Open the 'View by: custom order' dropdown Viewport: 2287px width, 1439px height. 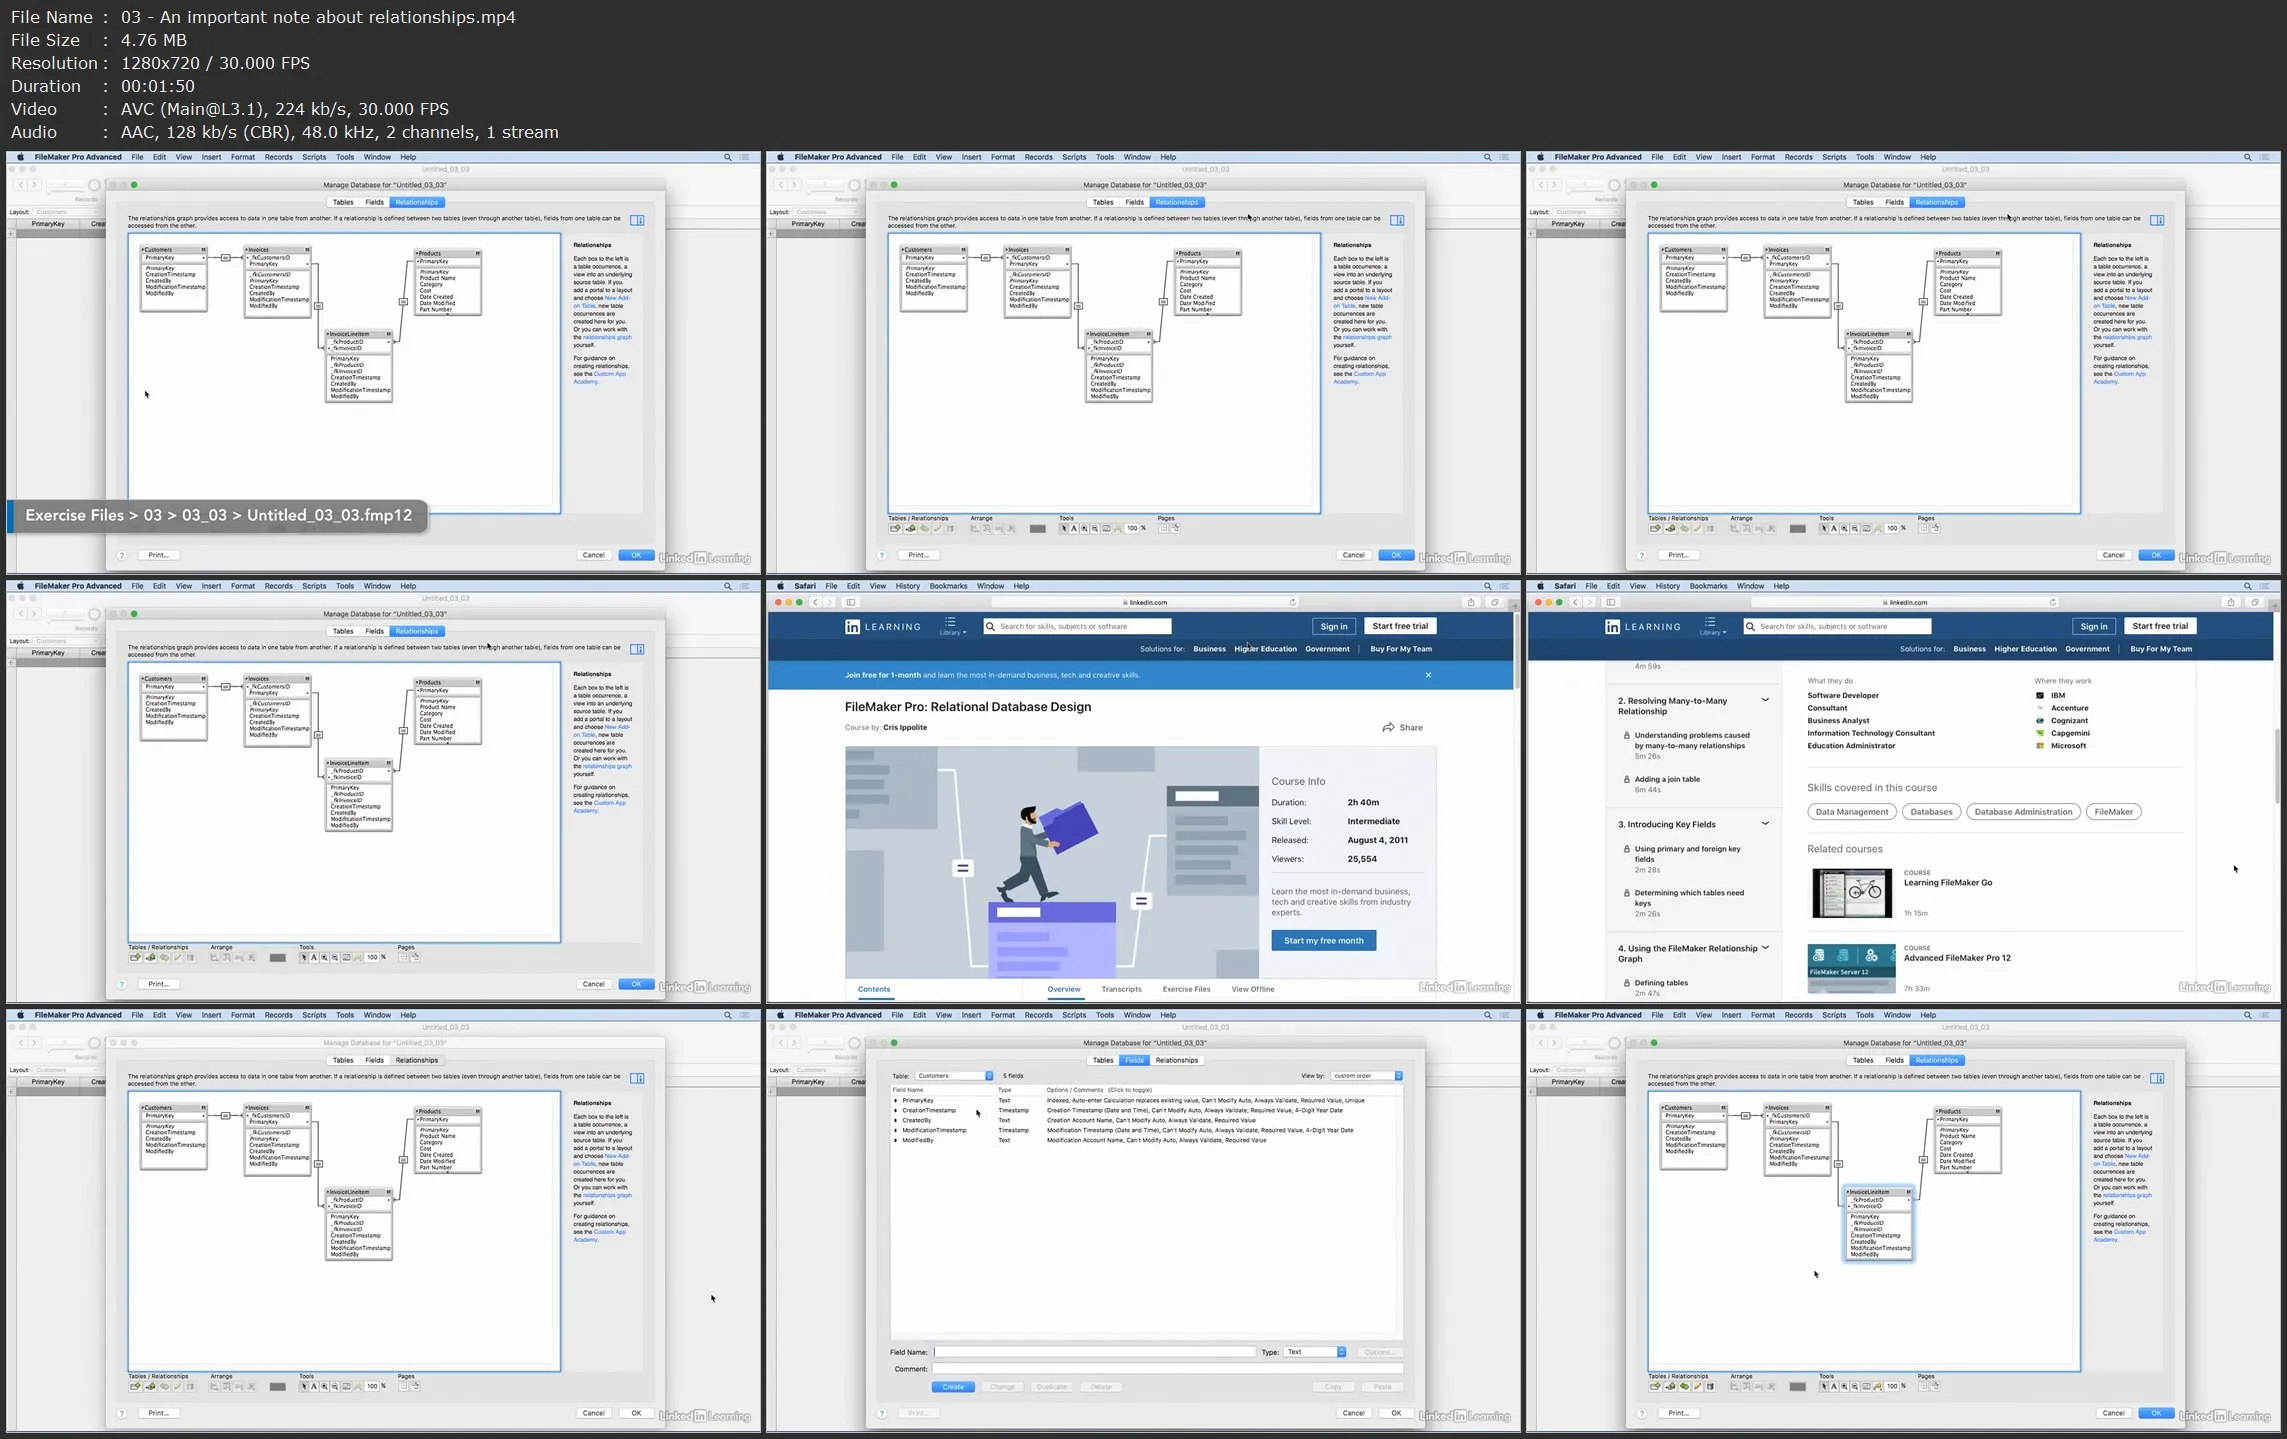[x=1366, y=1076]
